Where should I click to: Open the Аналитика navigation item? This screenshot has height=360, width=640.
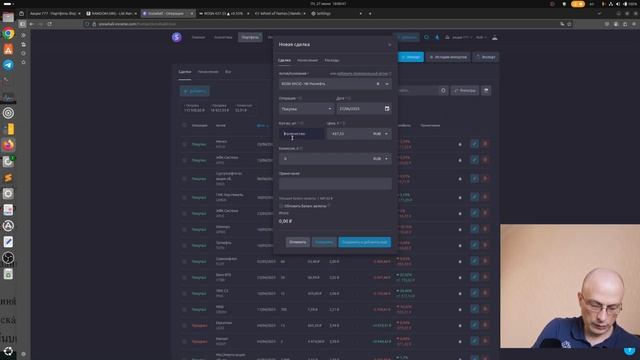pos(223,37)
